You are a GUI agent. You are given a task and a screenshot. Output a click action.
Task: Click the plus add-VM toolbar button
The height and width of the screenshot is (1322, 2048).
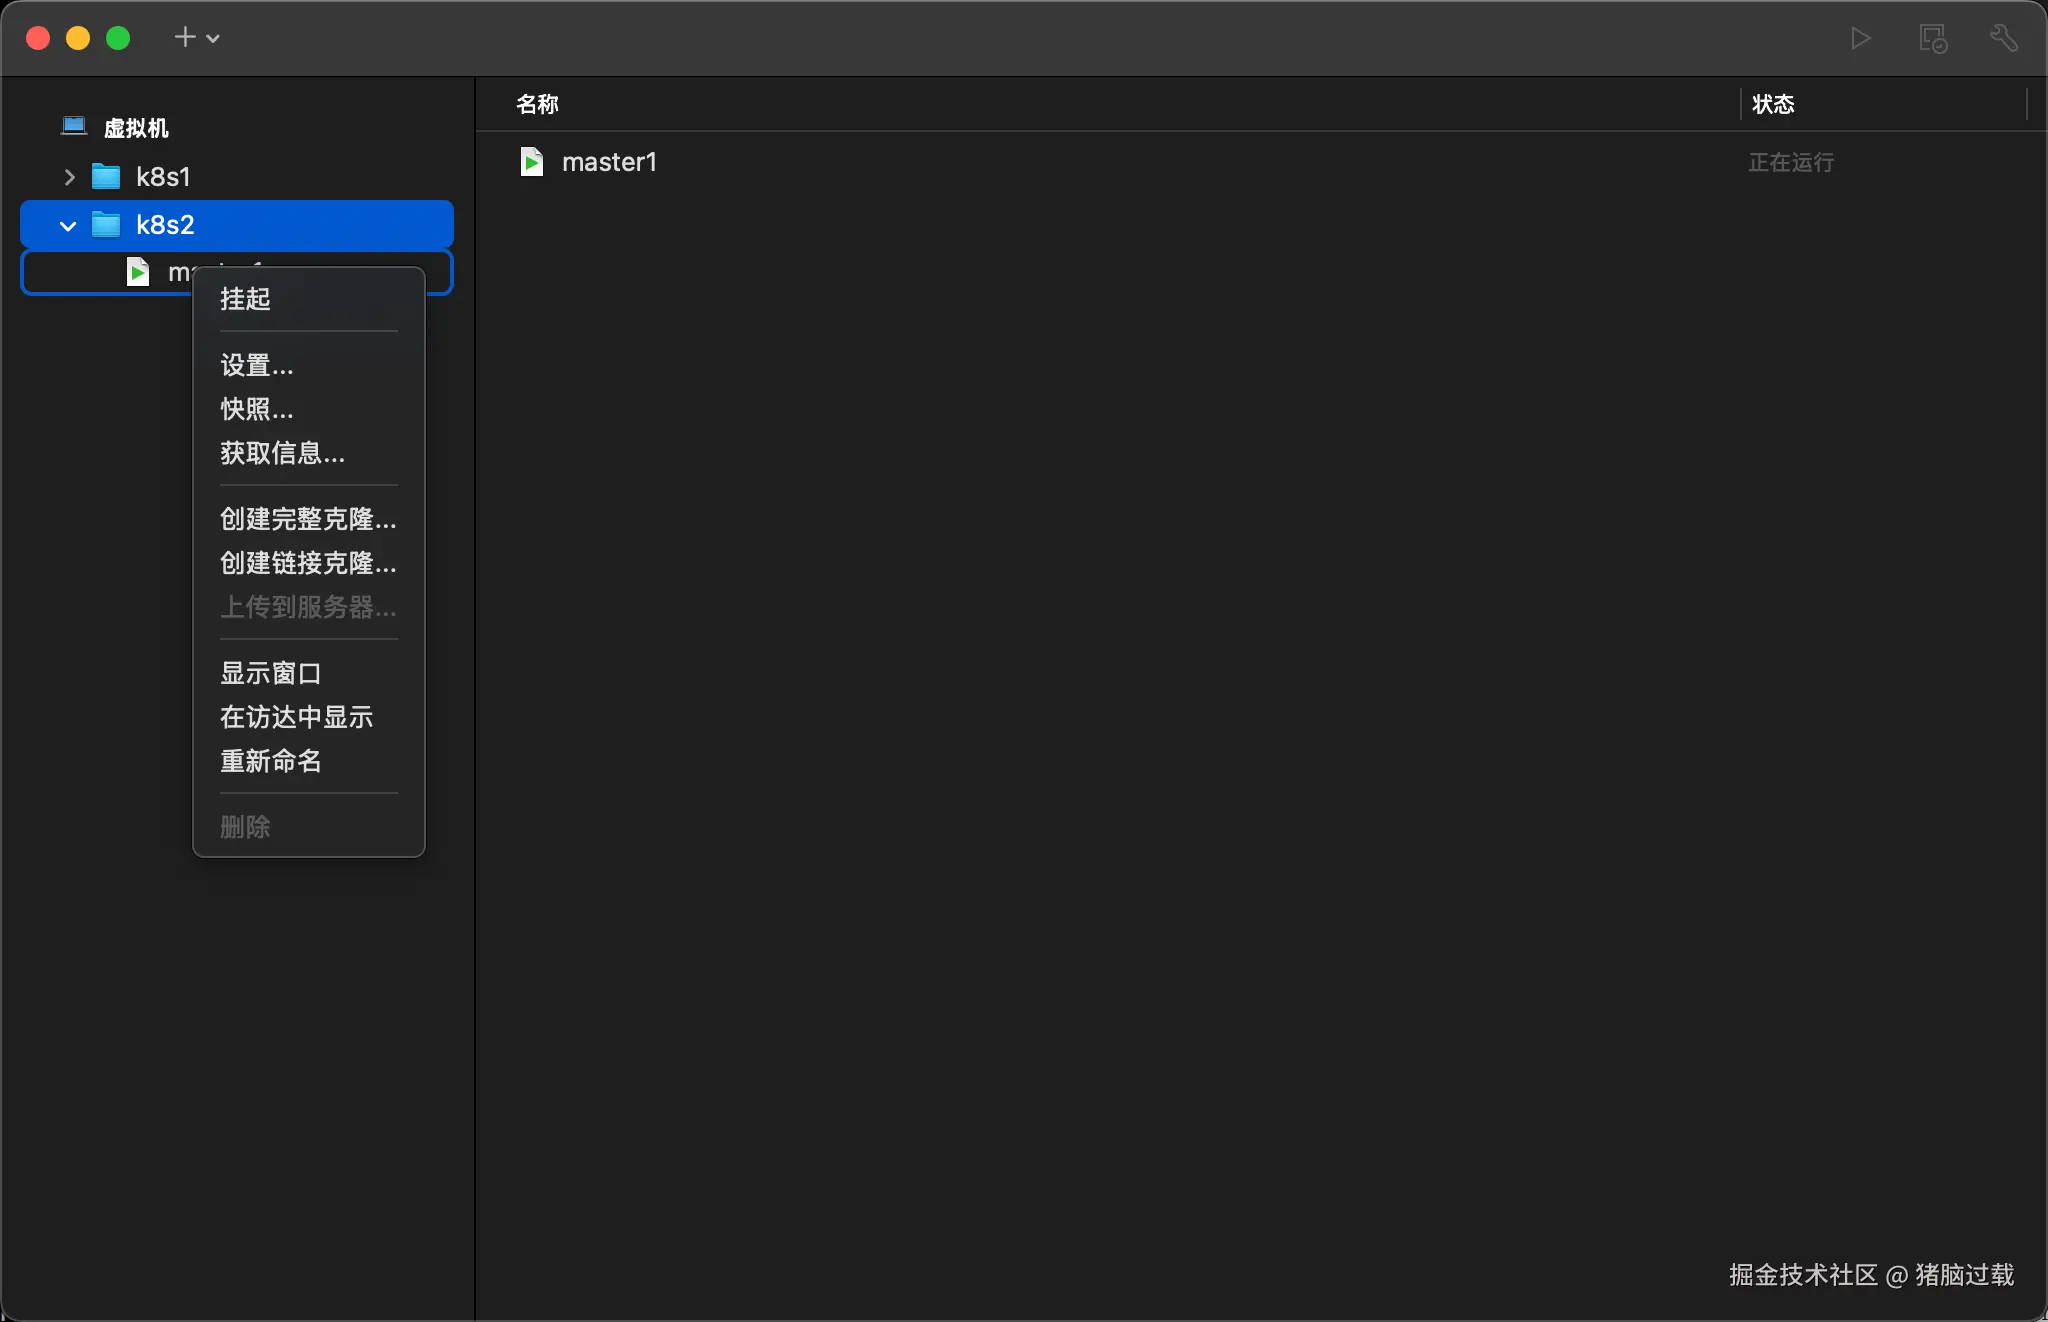(185, 38)
